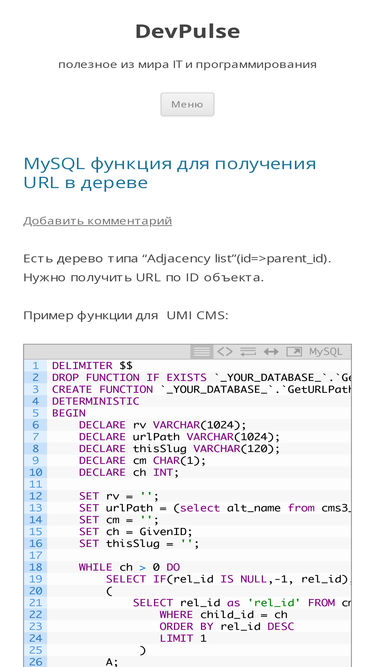Click code line CREATE FUNCTION
Screen dimensions: 375x667
(x=202, y=389)
